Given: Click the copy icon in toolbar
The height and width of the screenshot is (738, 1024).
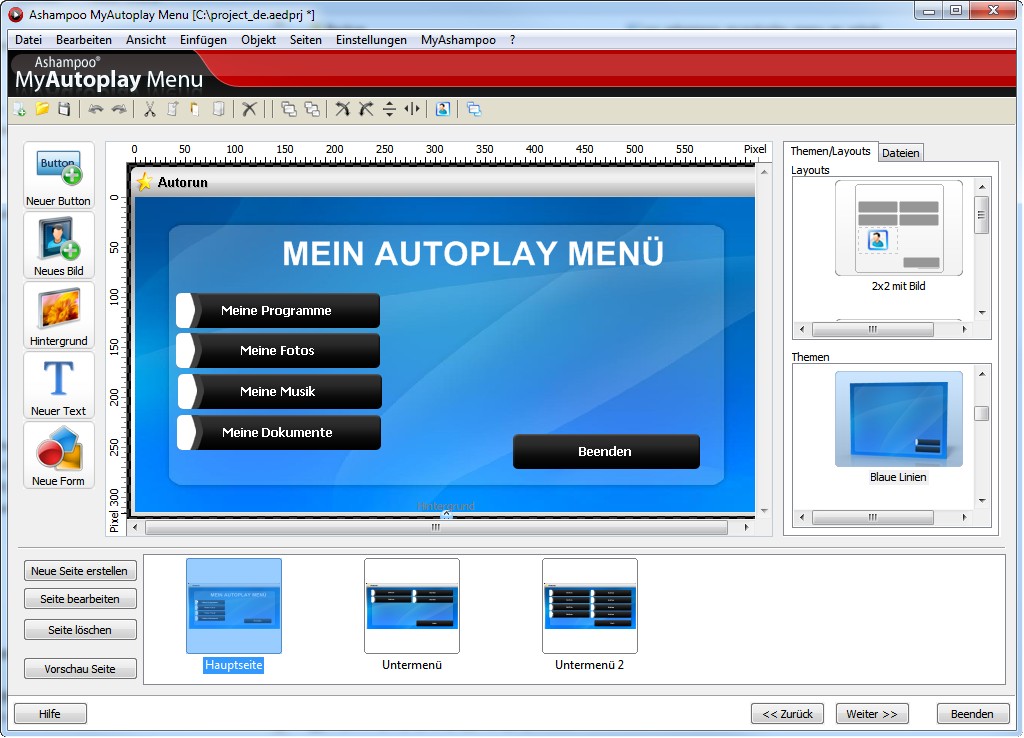Looking at the screenshot, I should pos(172,109).
